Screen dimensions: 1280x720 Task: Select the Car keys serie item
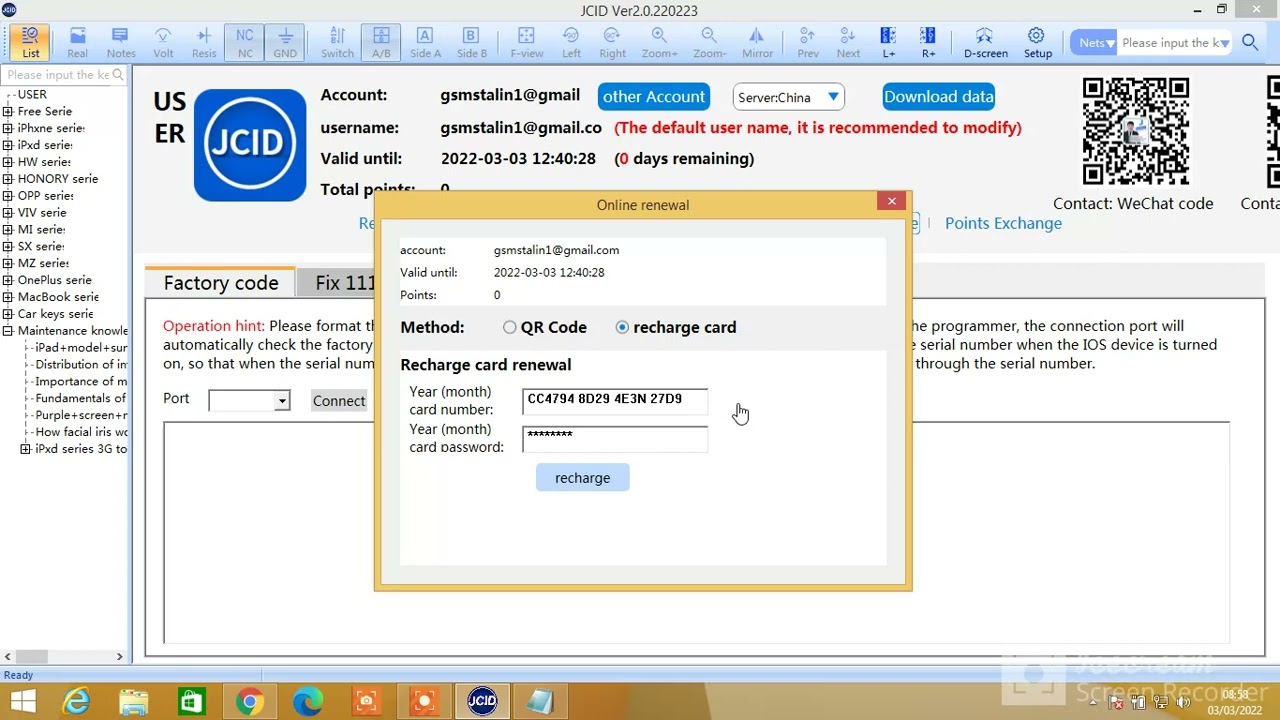point(55,314)
